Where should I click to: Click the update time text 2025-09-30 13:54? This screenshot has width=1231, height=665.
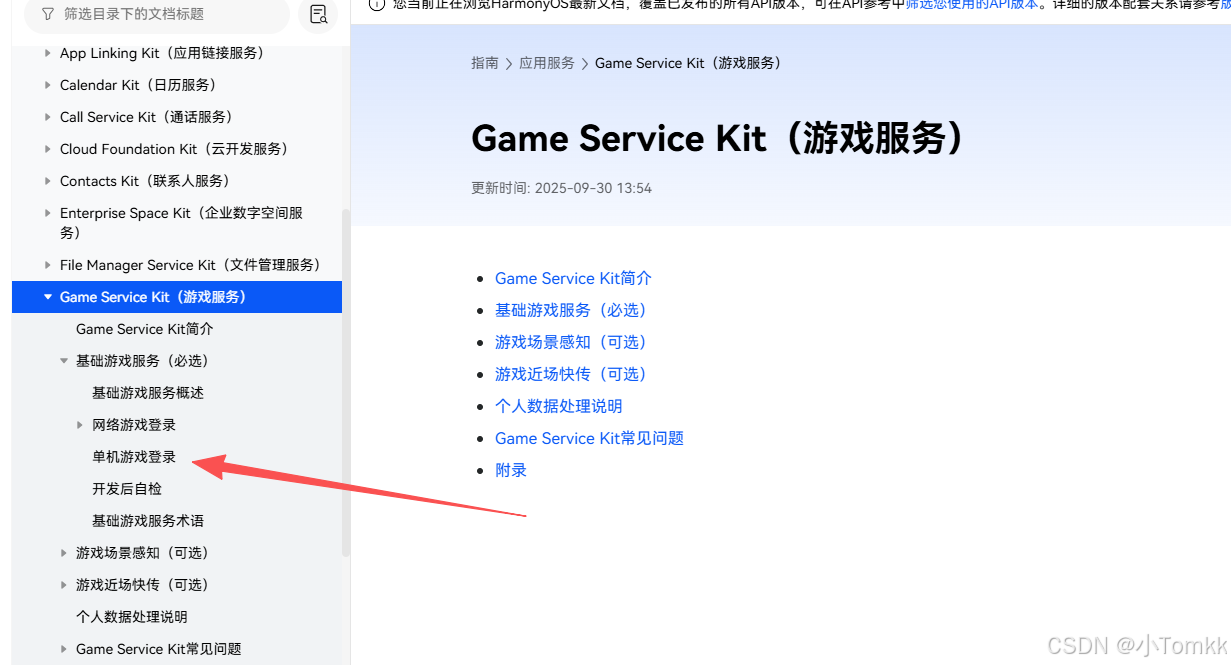(593, 188)
